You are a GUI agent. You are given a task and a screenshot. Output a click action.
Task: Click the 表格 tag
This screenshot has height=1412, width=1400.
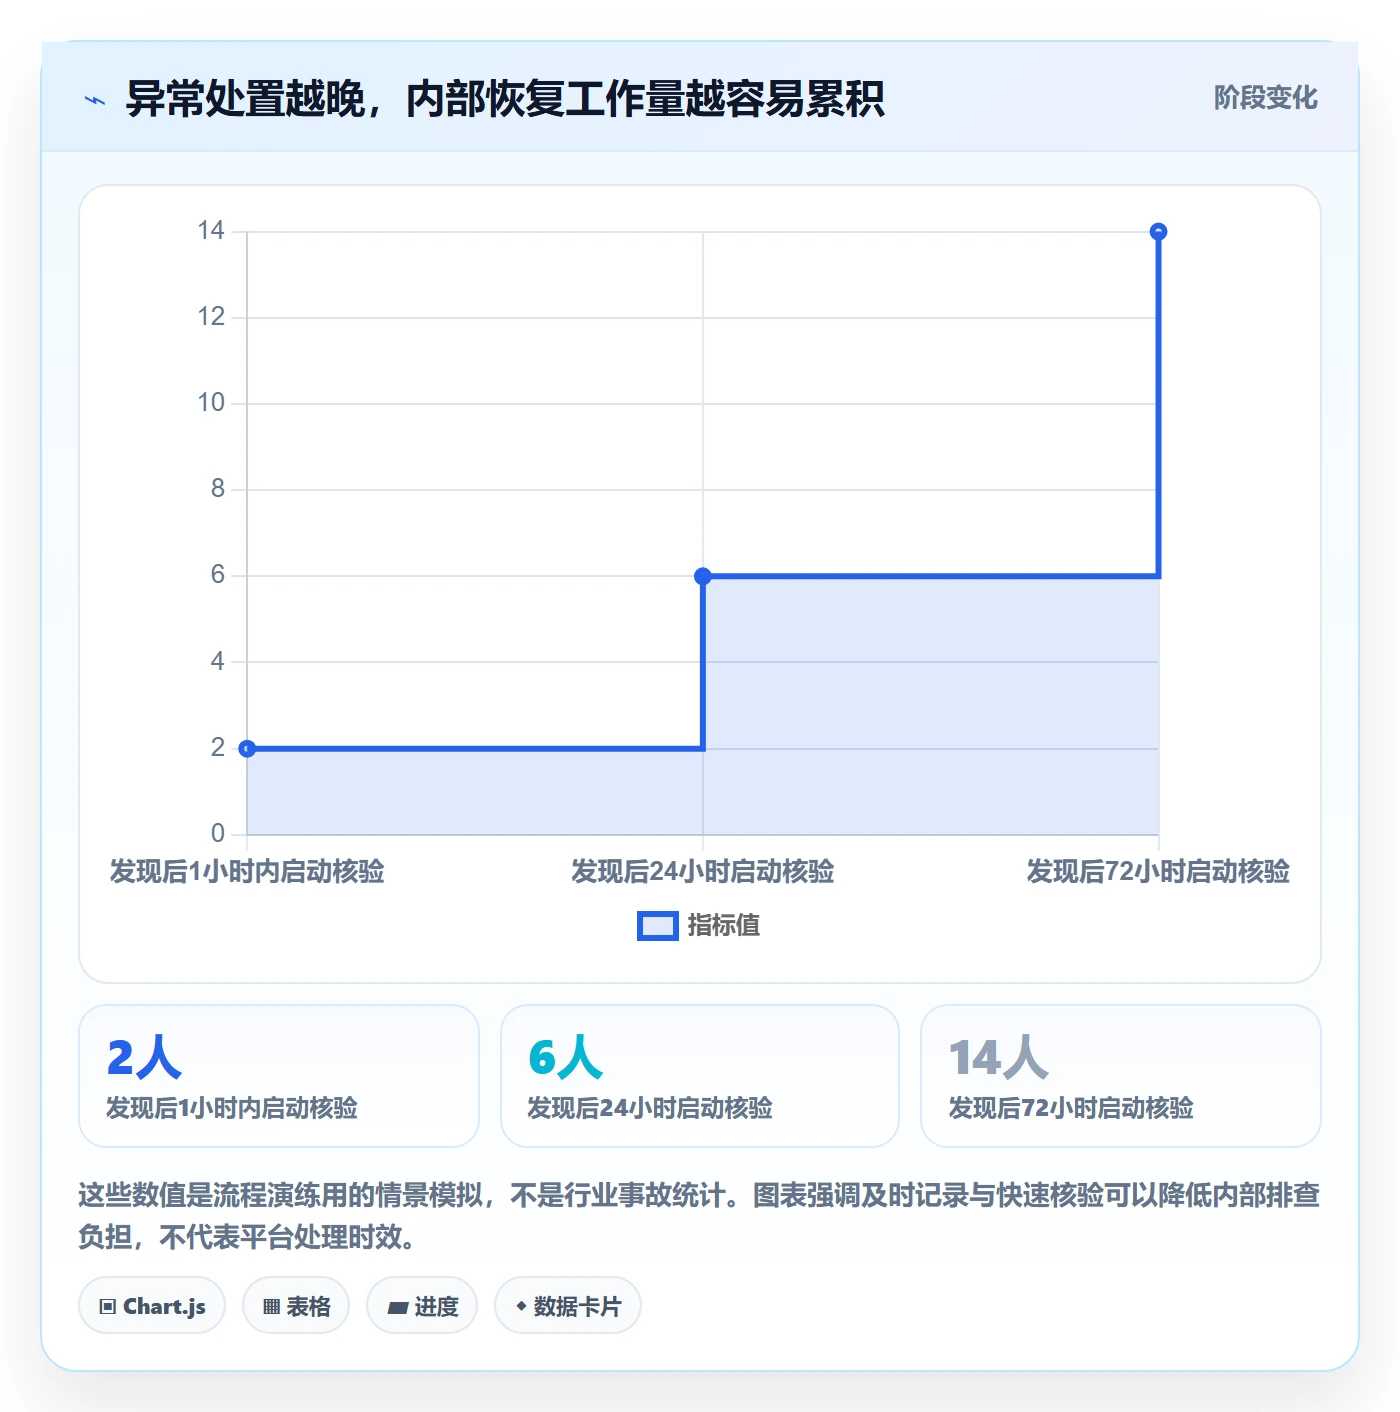pos(296,1305)
